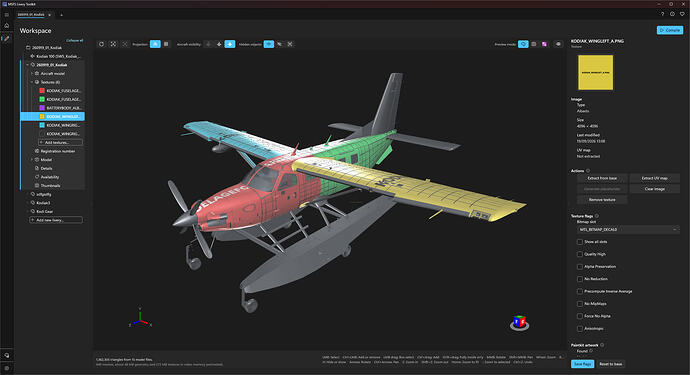This screenshot has height=375, width=690.
Task: Click the info icon next to Actions
Action: tap(588, 171)
